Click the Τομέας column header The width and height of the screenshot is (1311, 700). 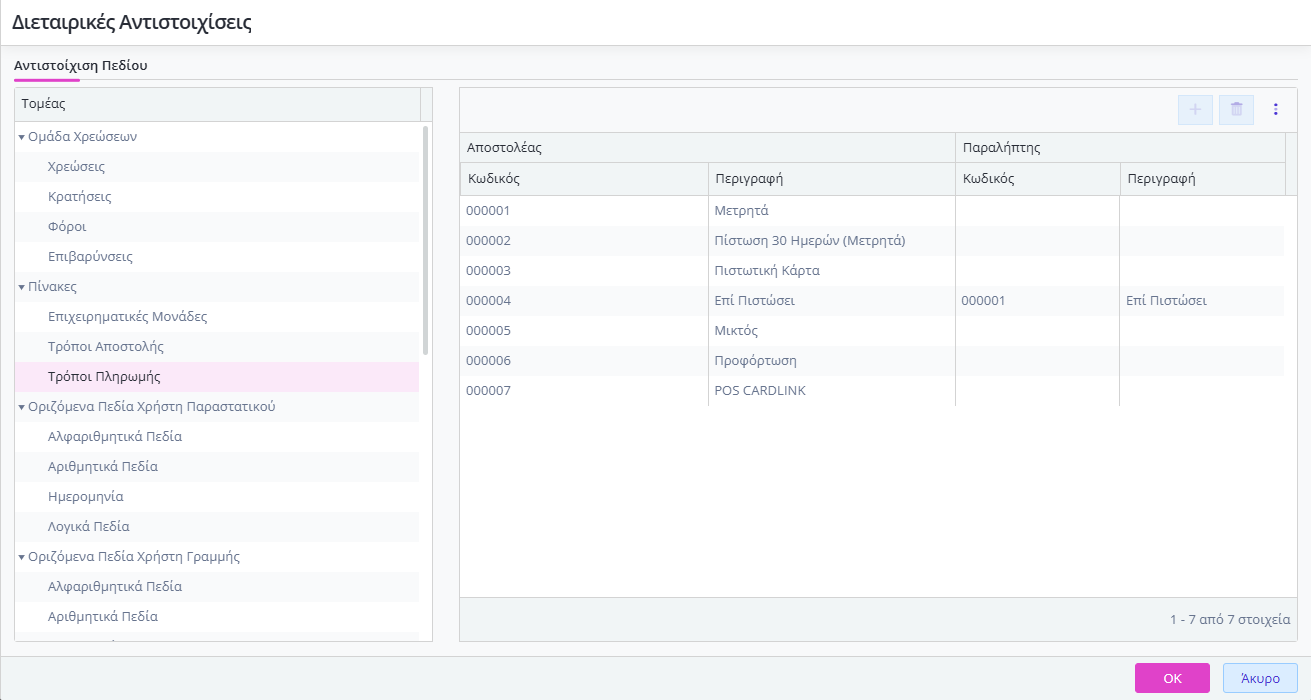coord(217,104)
